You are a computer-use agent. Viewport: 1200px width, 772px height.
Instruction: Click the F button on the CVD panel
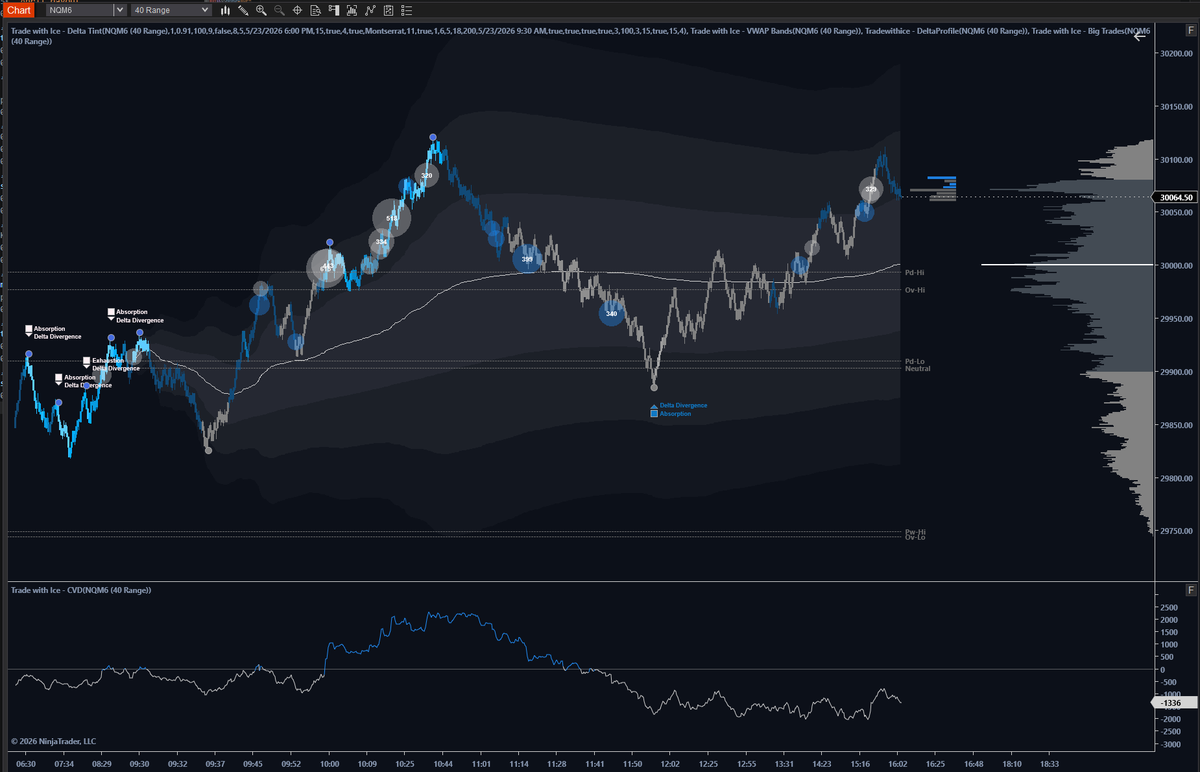click(1191, 591)
